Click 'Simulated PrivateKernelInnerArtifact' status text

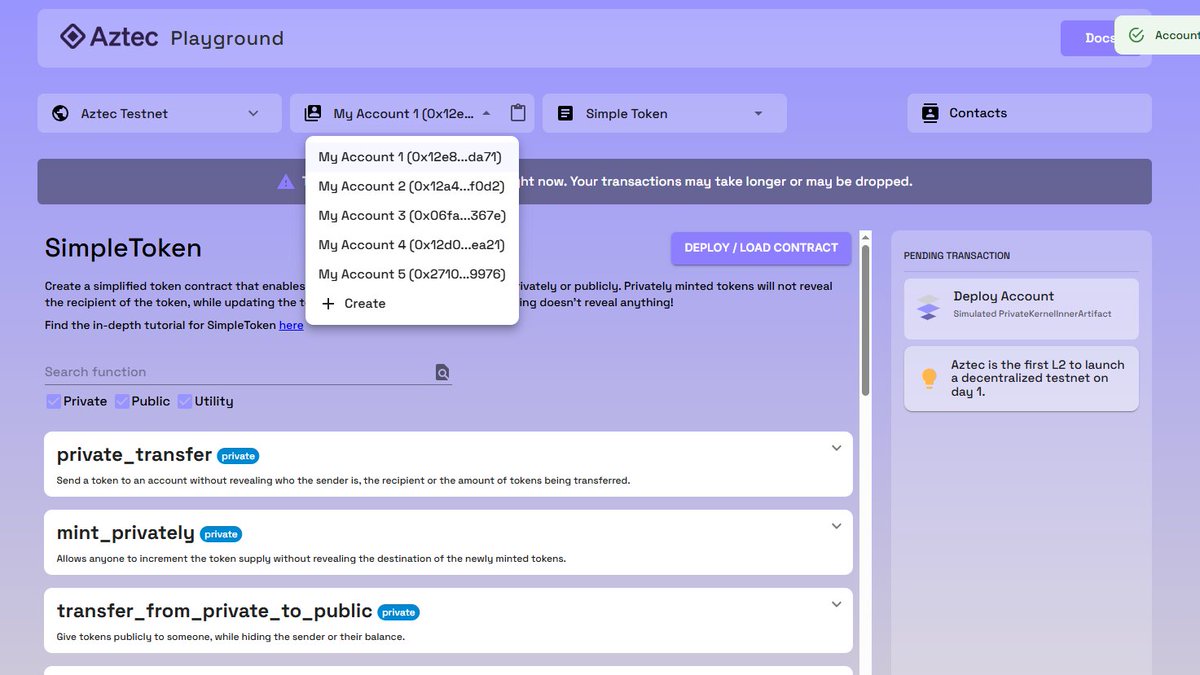point(1032,314)
